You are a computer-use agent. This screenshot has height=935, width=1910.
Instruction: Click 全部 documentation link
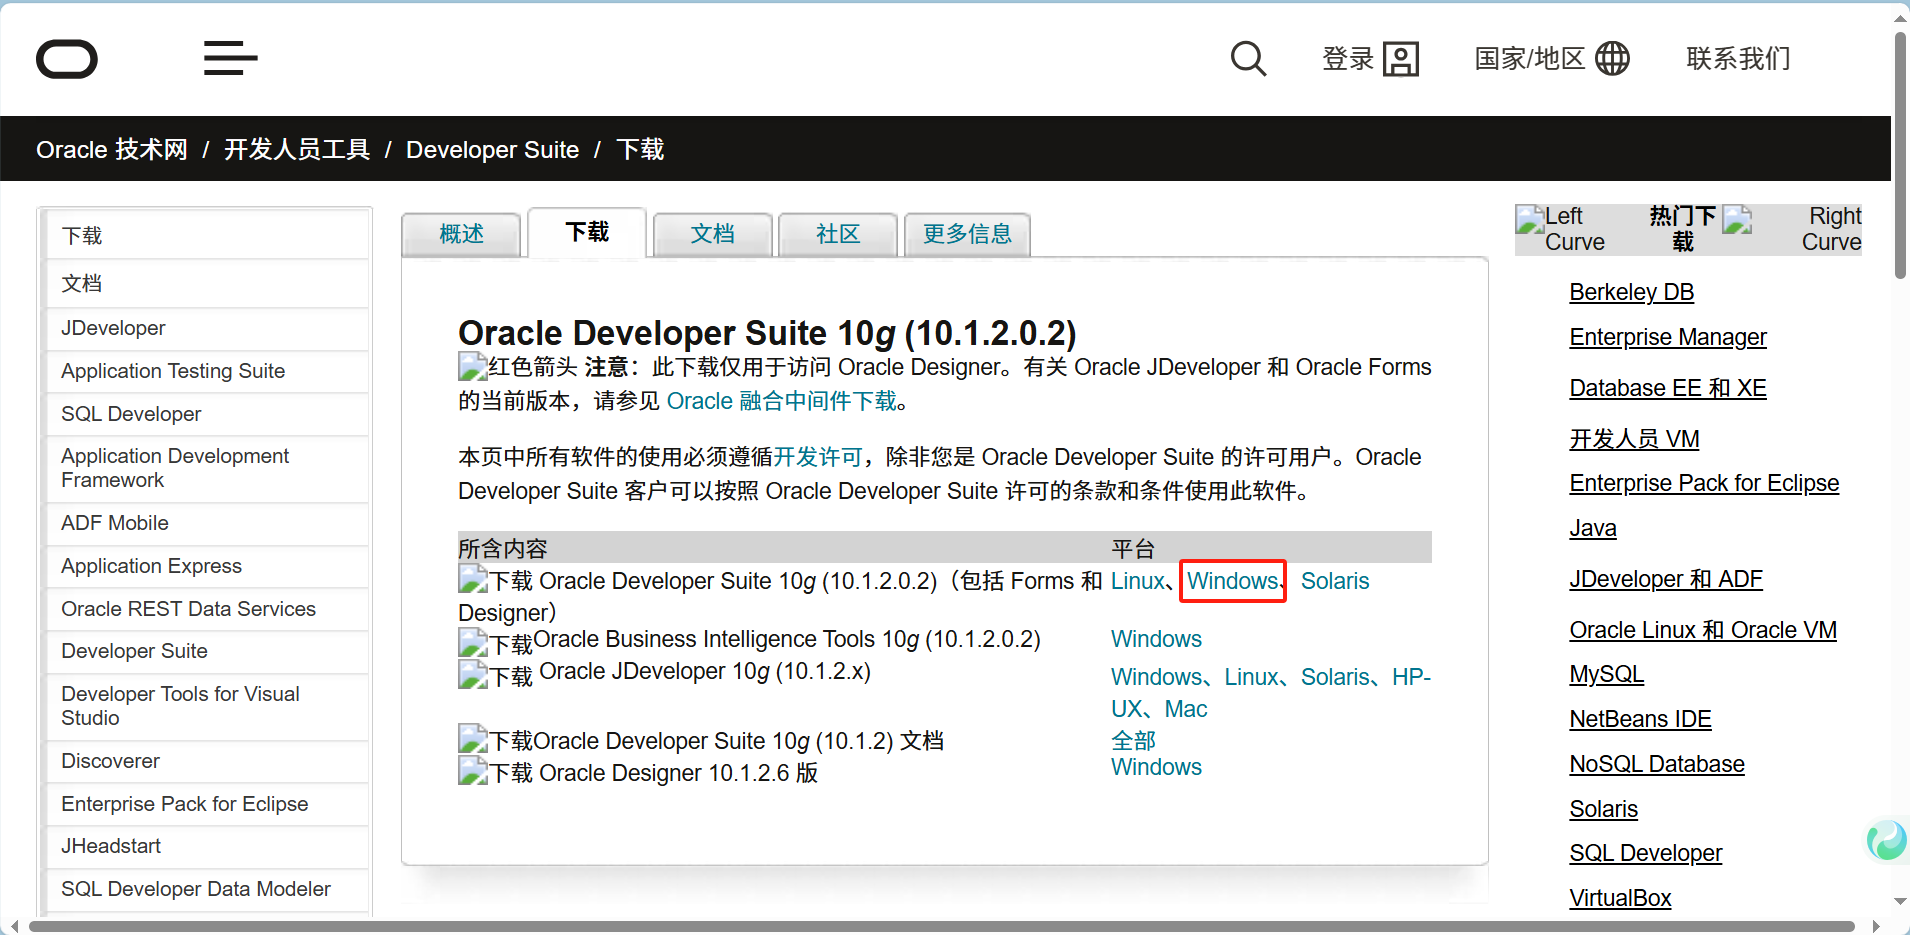pyautogui.click(x=1133, y=741)
